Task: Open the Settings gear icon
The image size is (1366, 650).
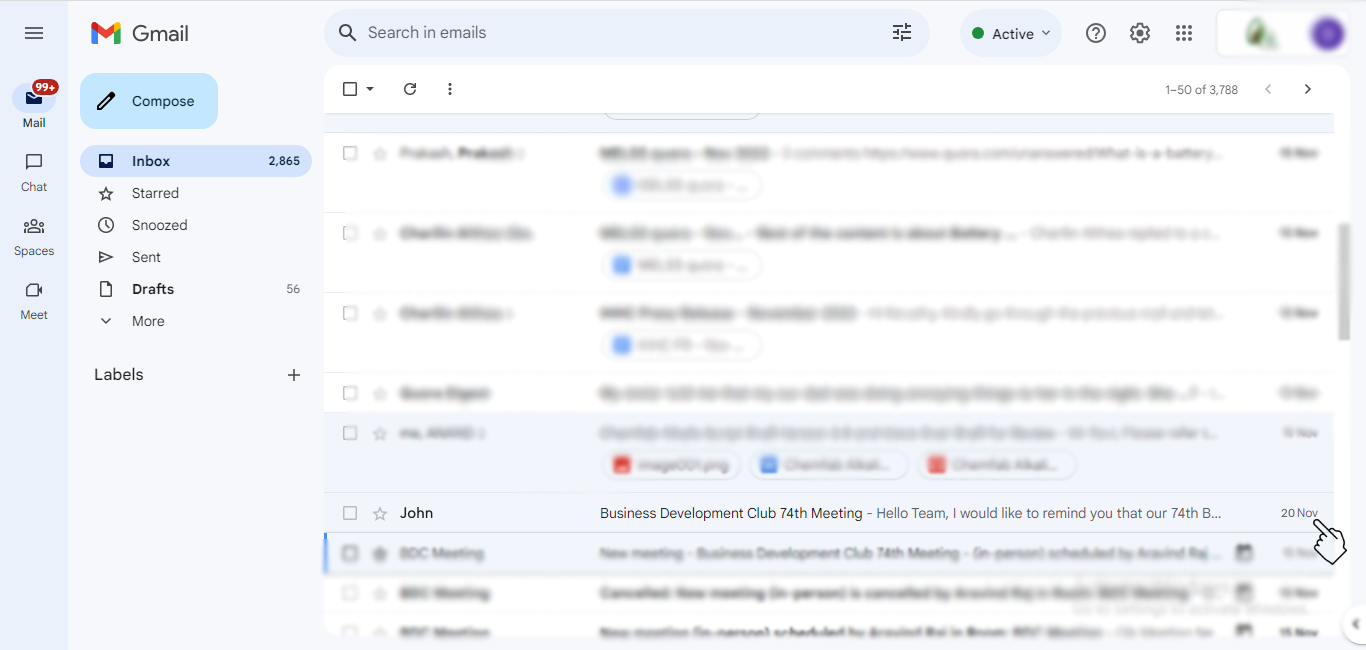Action: click(x=1140, y=33)
